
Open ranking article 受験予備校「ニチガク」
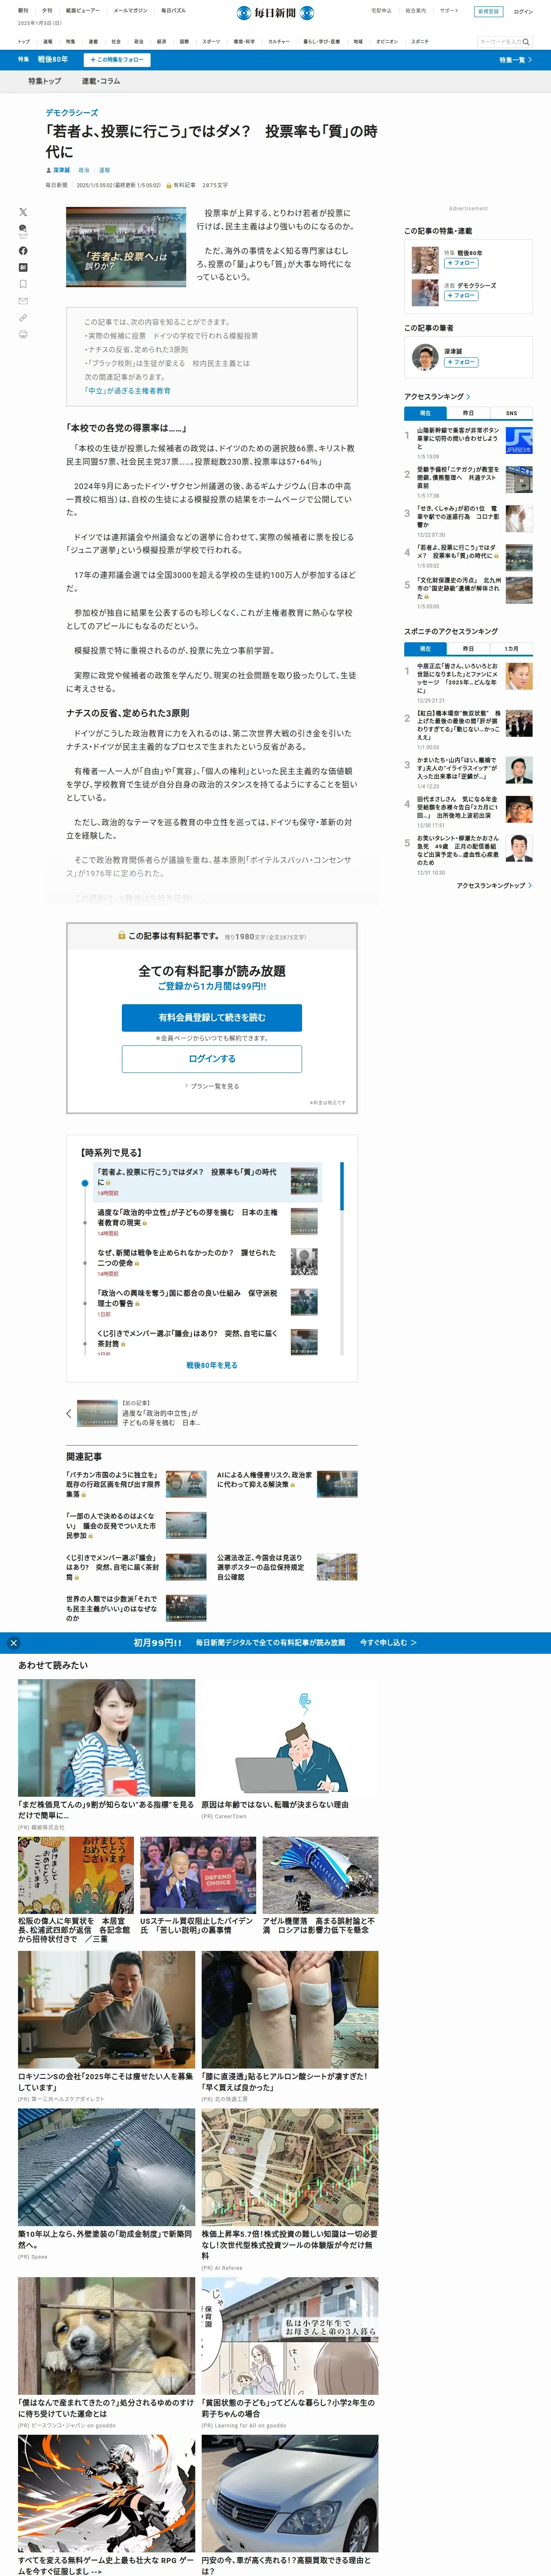[x=458, y=478]
